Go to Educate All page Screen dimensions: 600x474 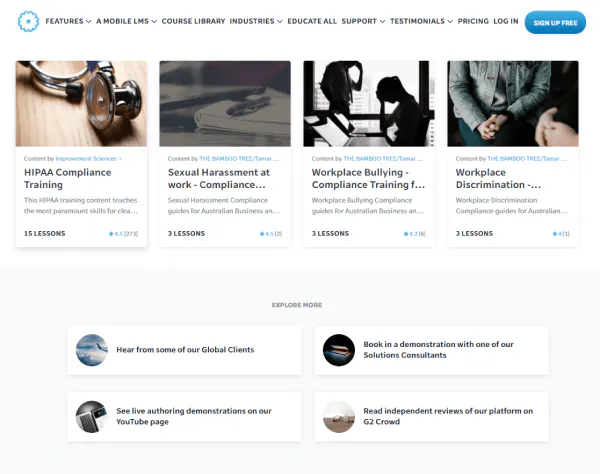(312, 21)
